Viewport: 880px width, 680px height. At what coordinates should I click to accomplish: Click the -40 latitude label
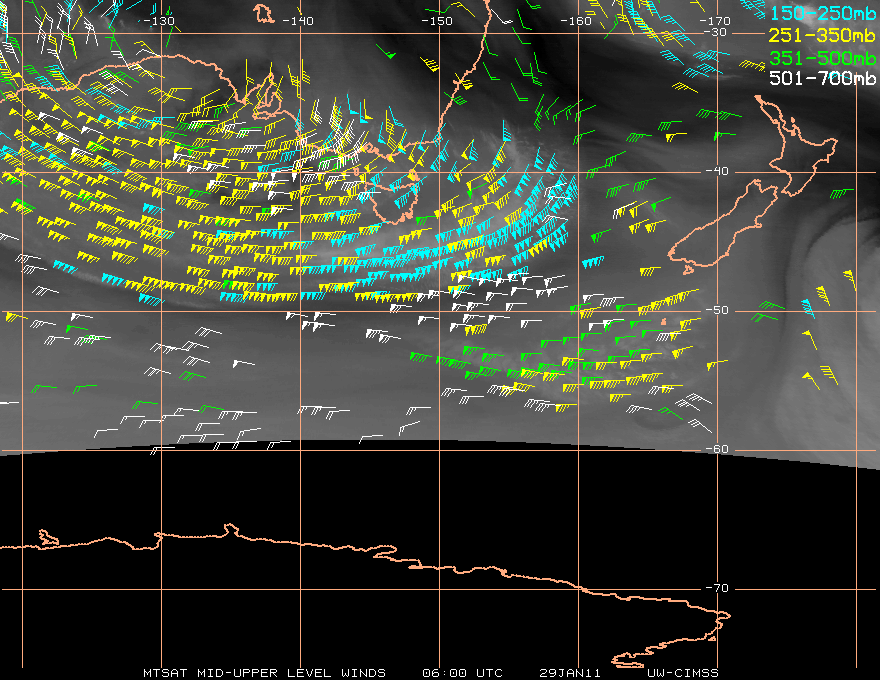click(717, 171)
